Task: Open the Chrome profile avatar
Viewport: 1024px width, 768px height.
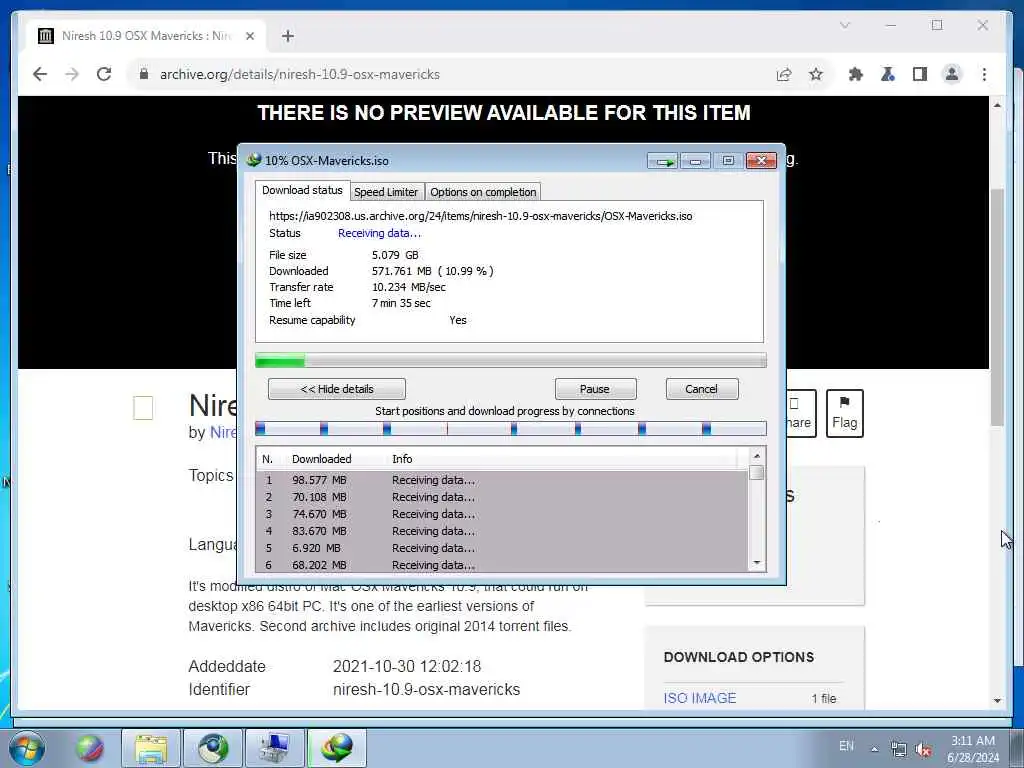Action: coord(952,74)
